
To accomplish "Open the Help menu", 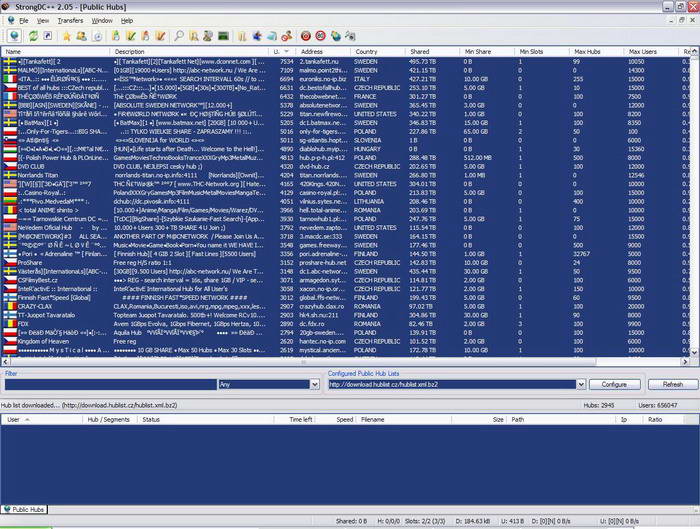I will [127, 21].
